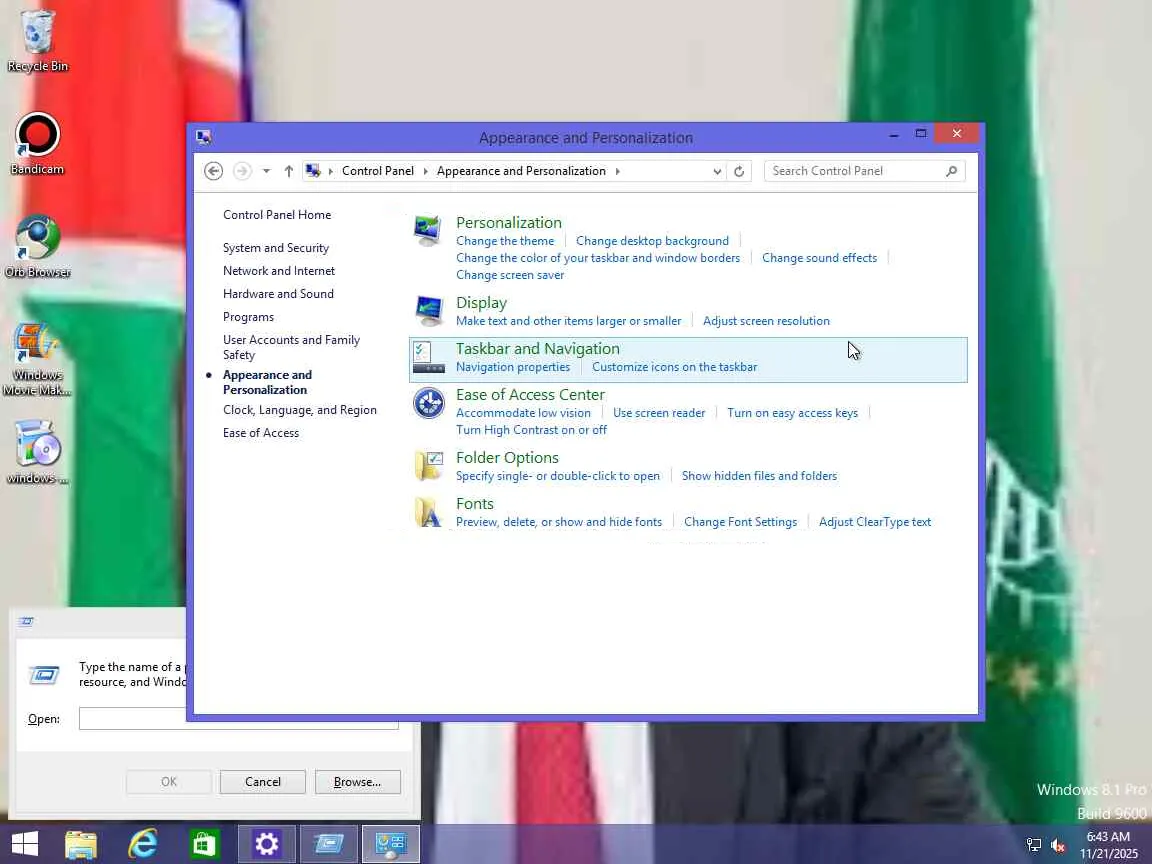1152x864 pixels.
Task: Refresh the Control Panel view
Action: 739,171
